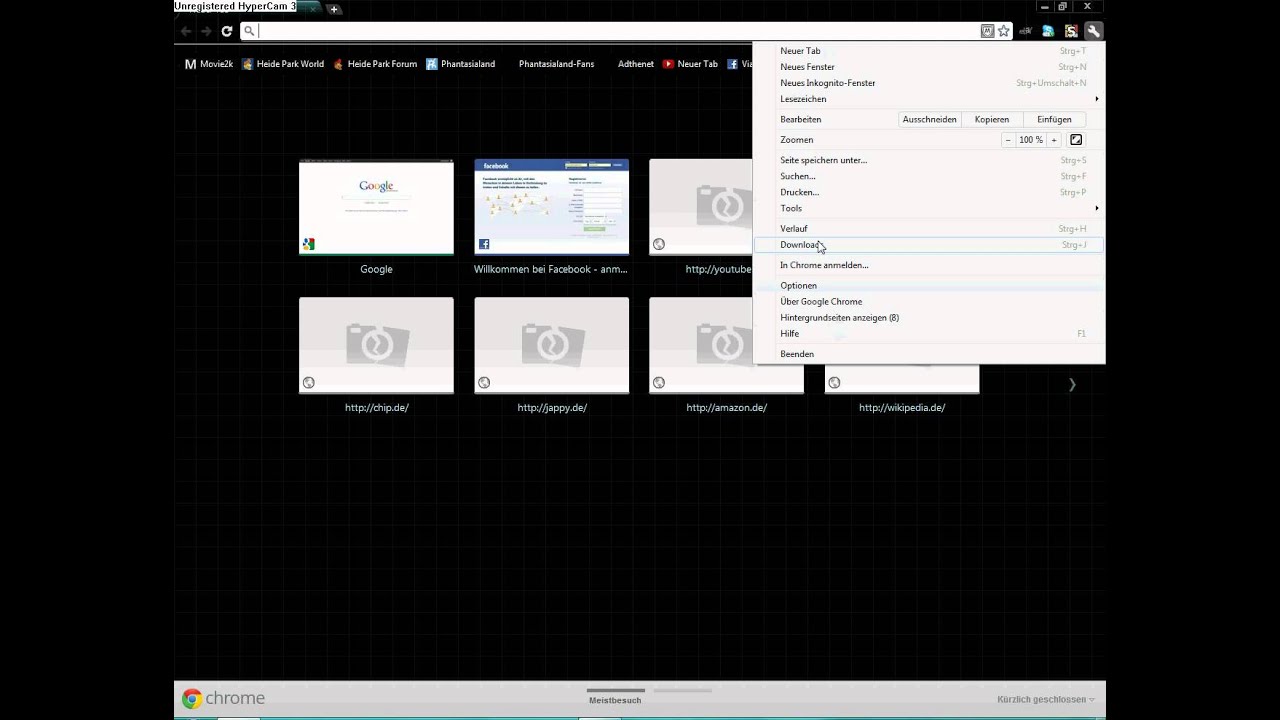The image size is (1280, 720).
Task: Click the S extension icon beside wrench
Action: pos(1071,31)
